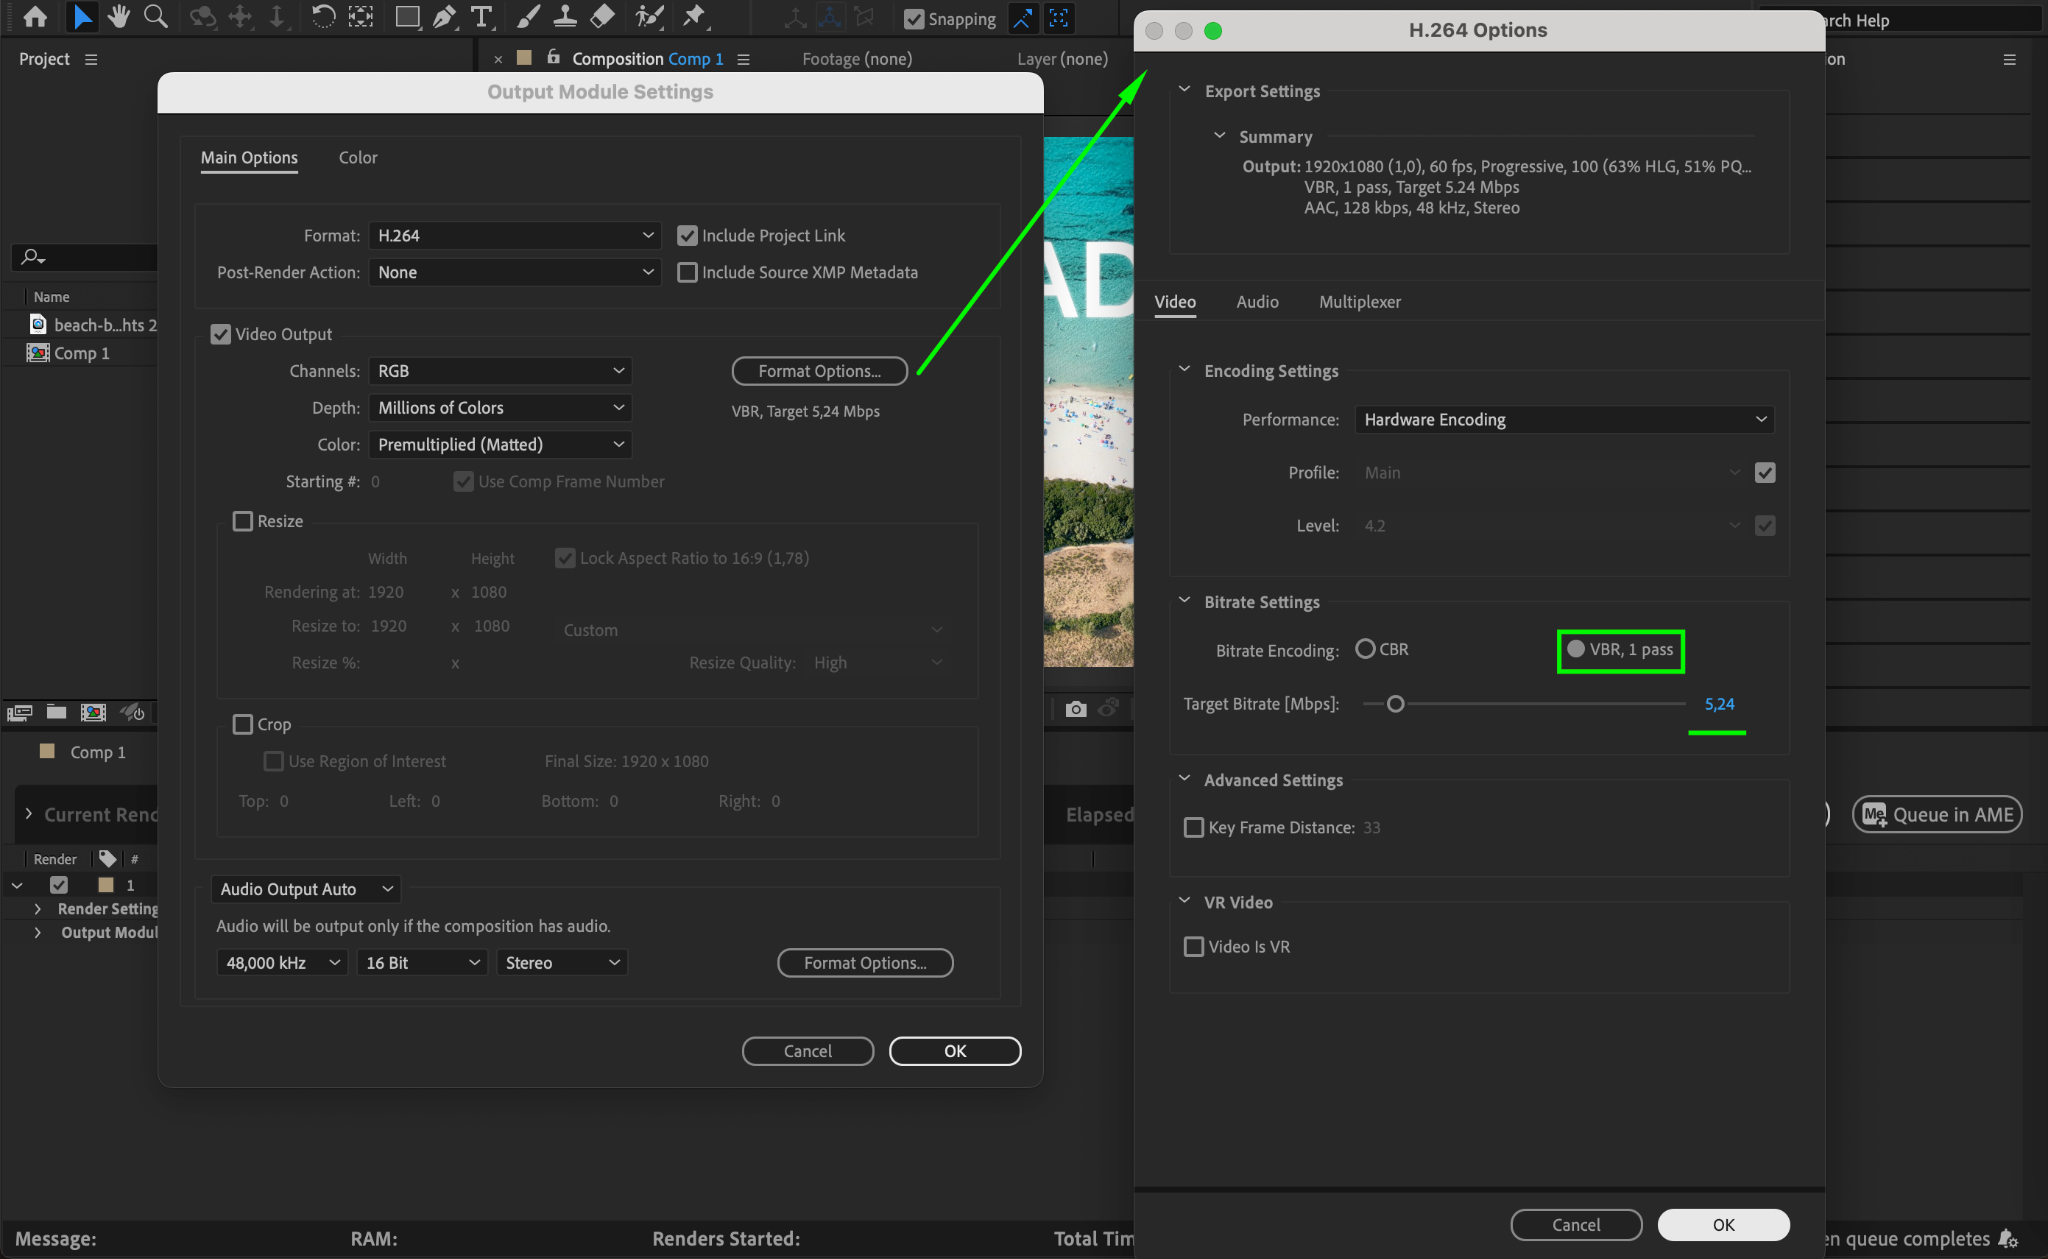The height and width of the screenshot is (1259, 2048).
Task: Select the CBR bitrate encoding option
Action: point(1365,649)
